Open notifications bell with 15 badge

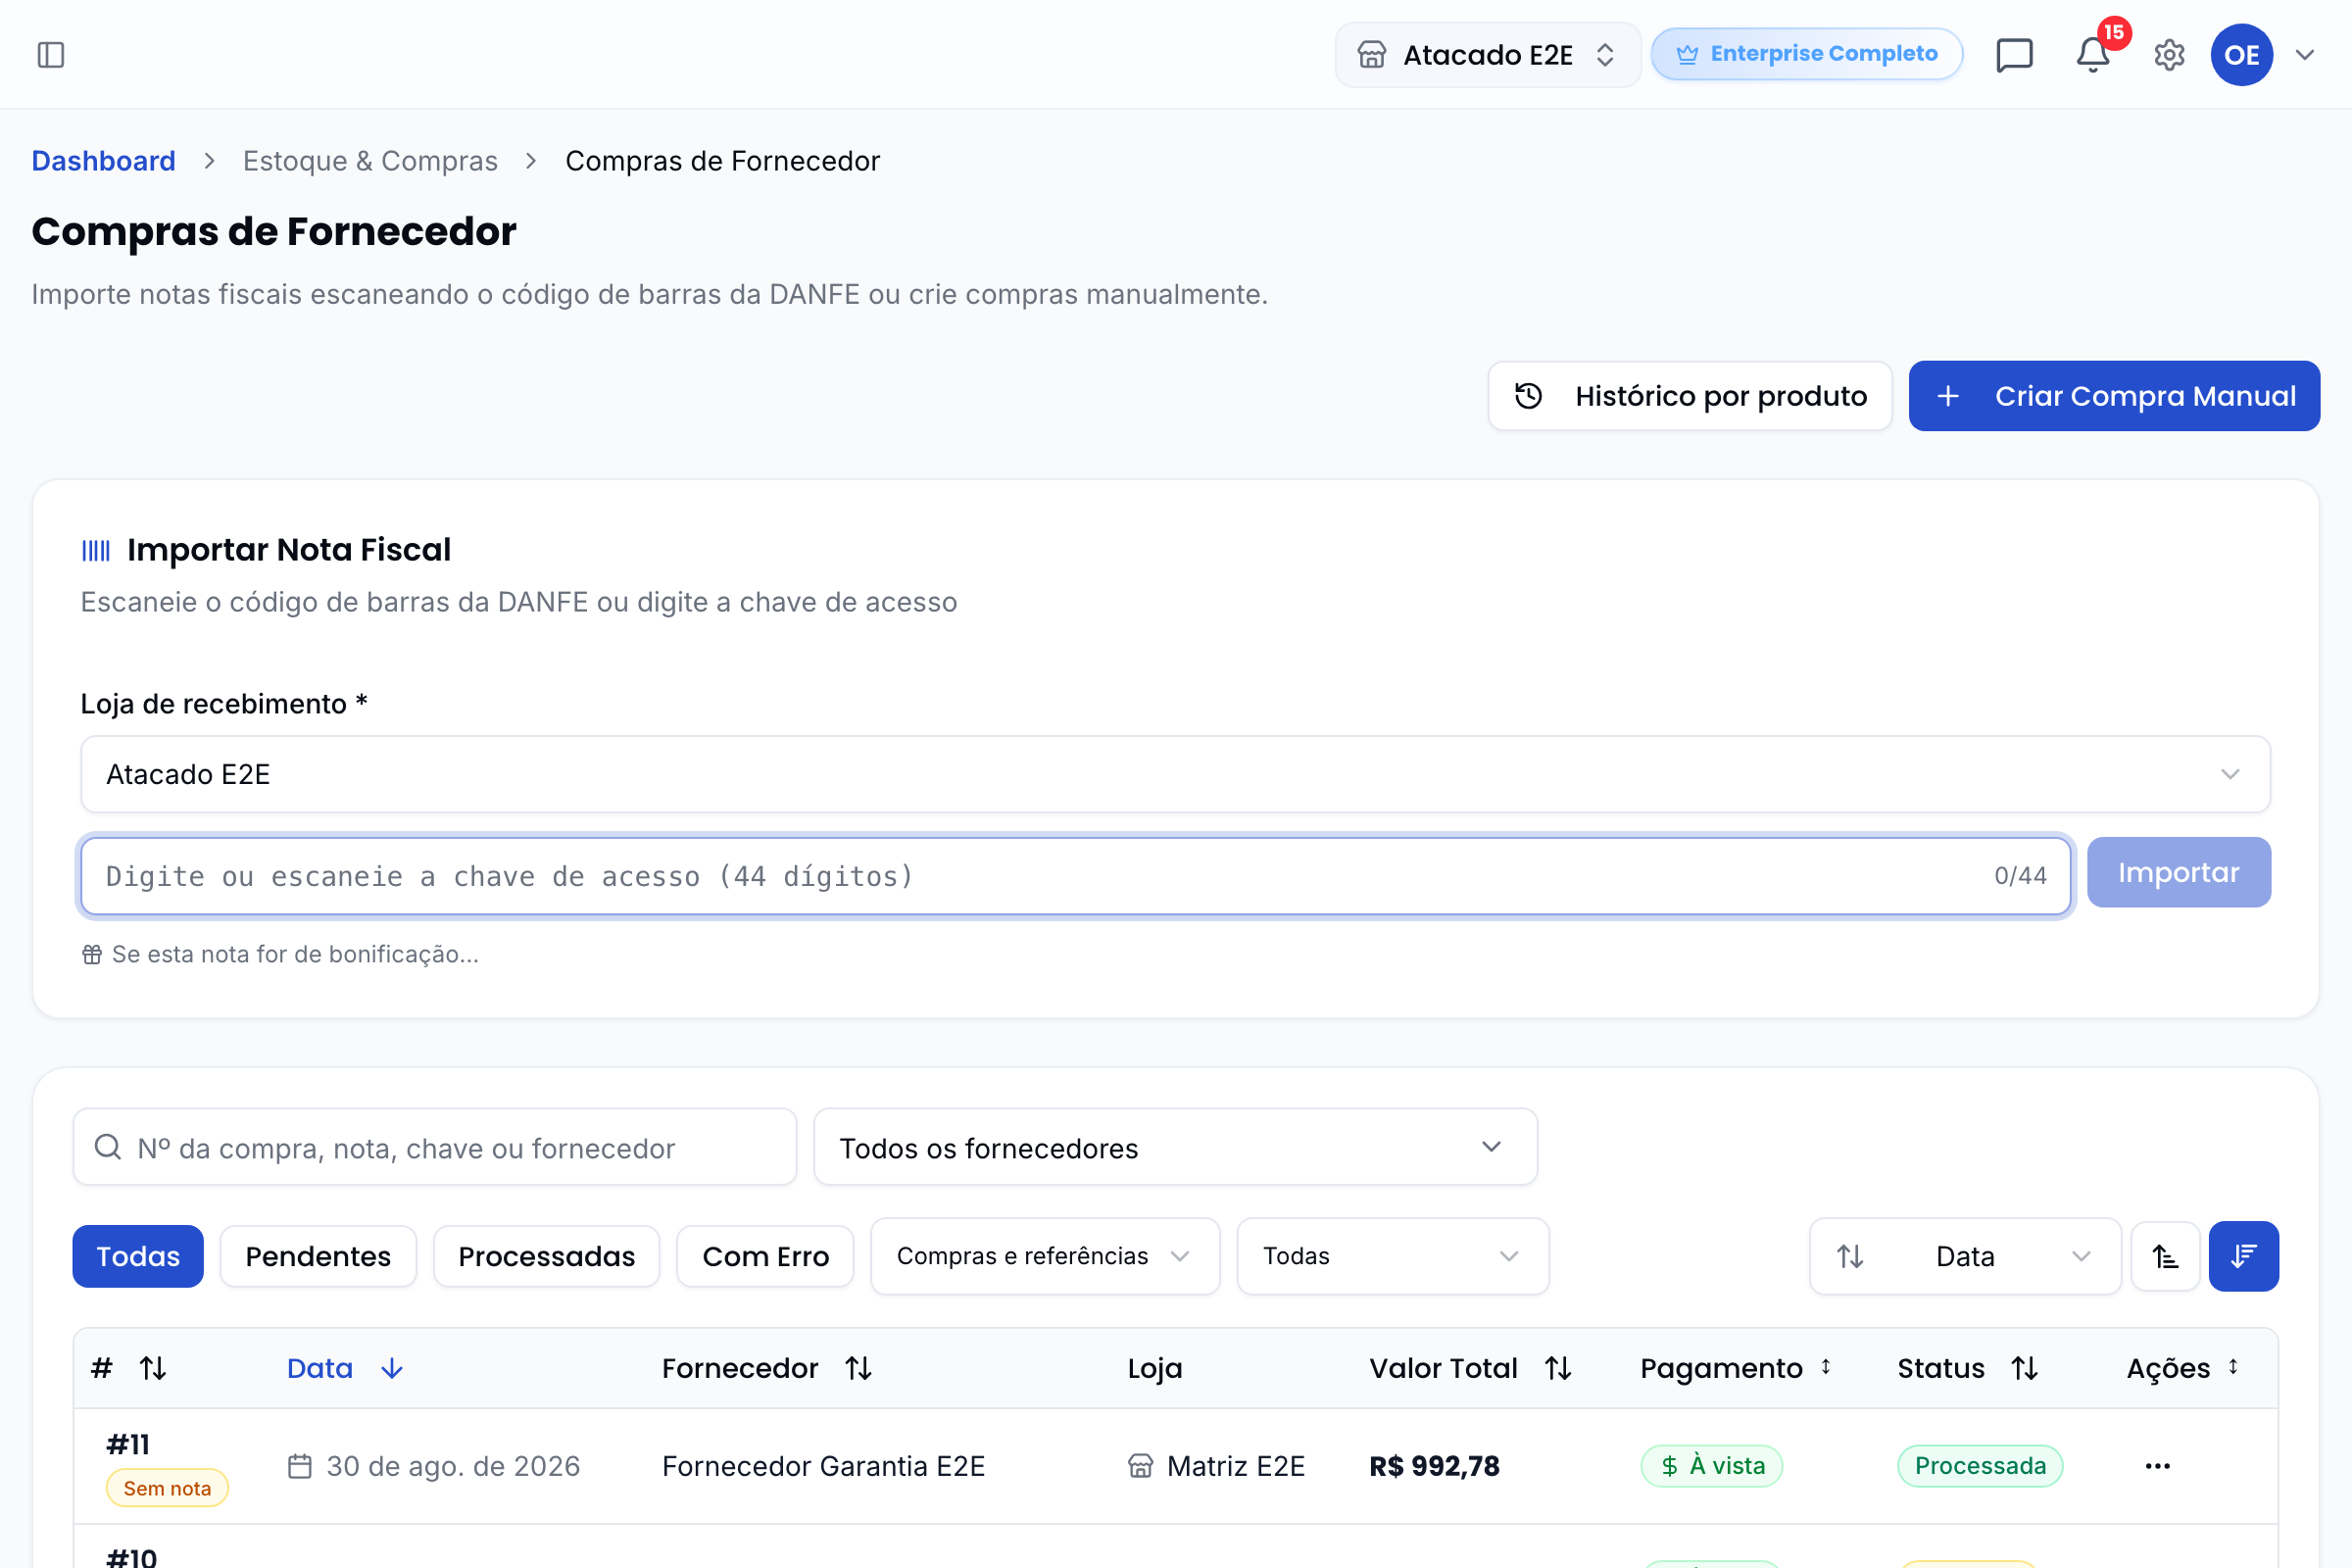pyautogui.click(x=2093, y=54)
